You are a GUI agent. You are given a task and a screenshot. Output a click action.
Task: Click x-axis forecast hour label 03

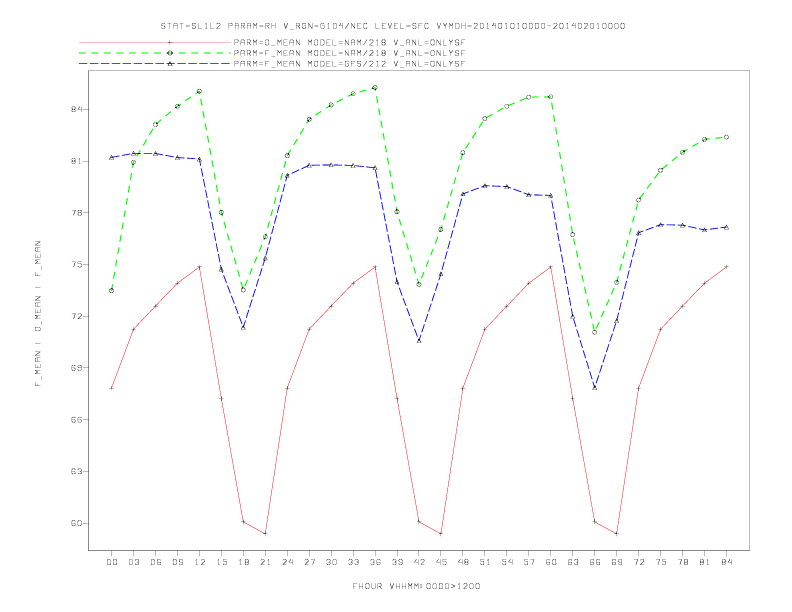pyautogui.click(x=133, y=562)
